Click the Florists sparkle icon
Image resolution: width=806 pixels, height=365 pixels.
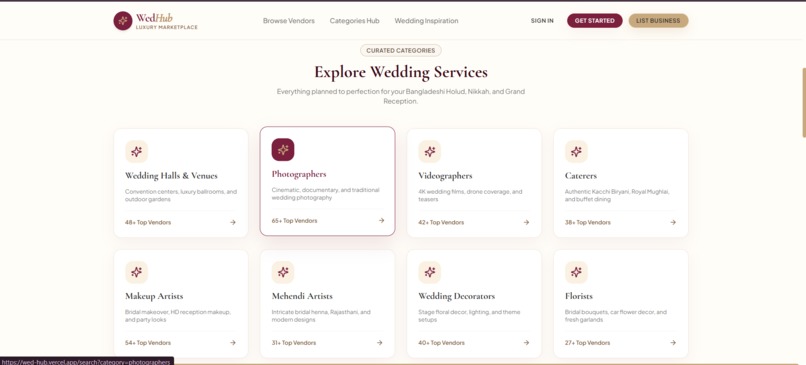pos(576,272)
